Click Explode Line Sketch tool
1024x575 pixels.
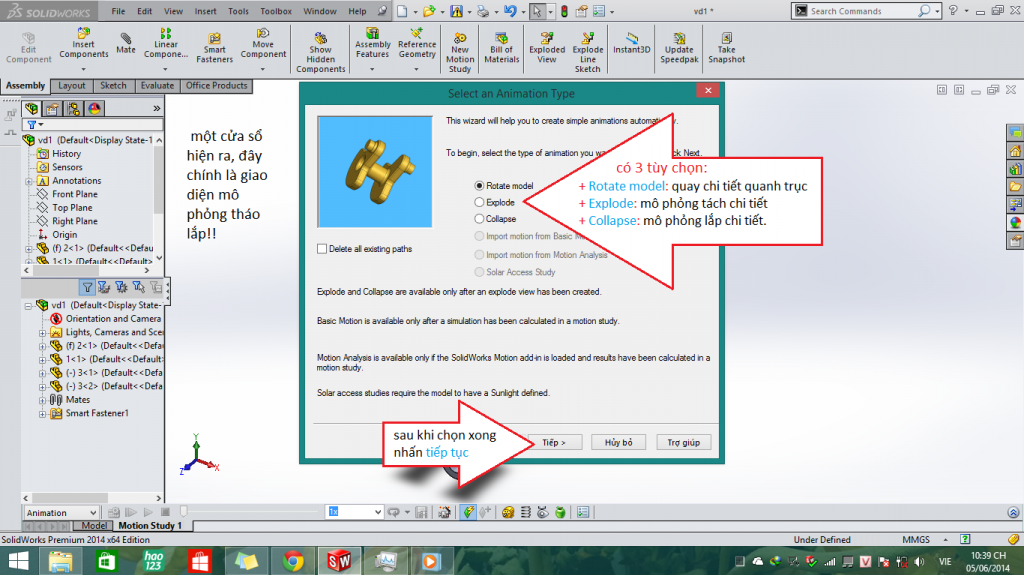(588, 52)
